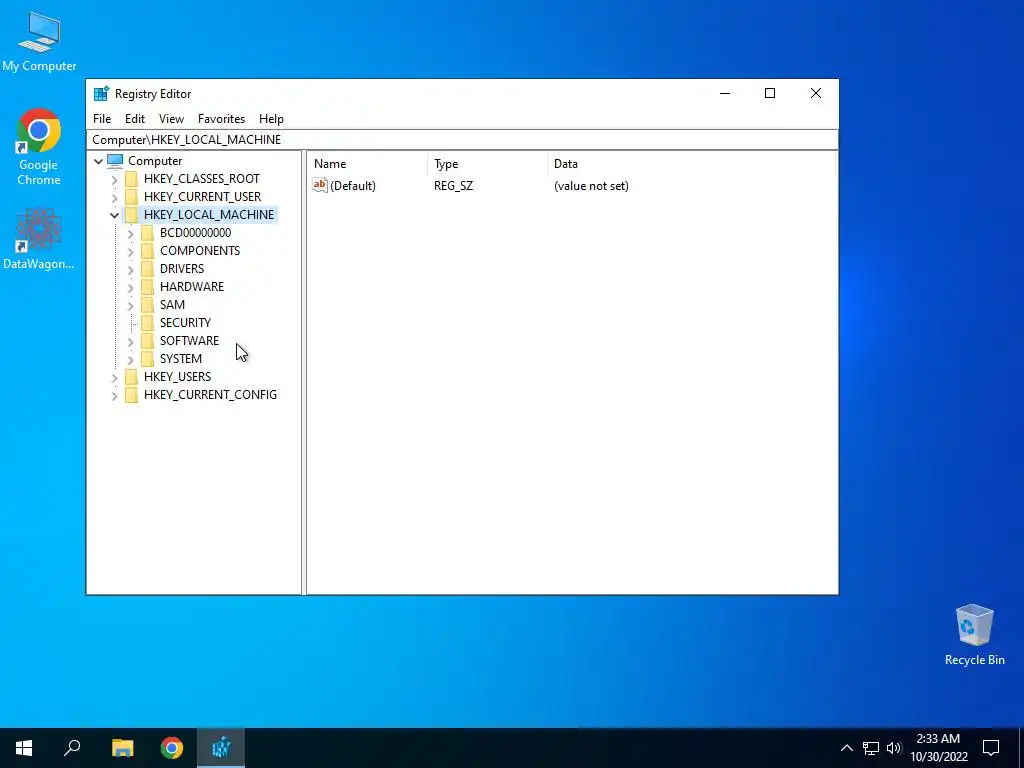The height and width of the screenshot is (768, 1024).
Task: Maximize the Registry Editor window
Action: [770, 93]
